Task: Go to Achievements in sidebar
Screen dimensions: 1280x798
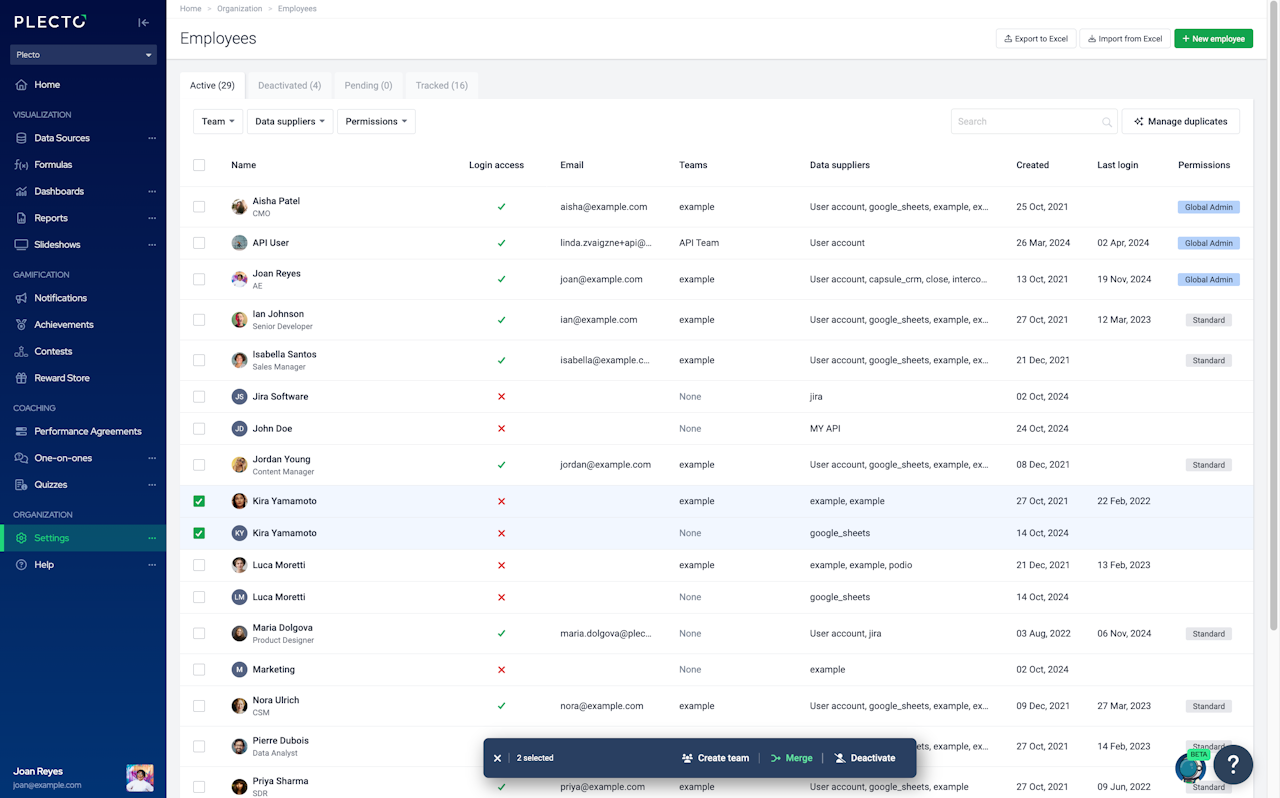Action: pyautogui.click(x=63, y=325)
